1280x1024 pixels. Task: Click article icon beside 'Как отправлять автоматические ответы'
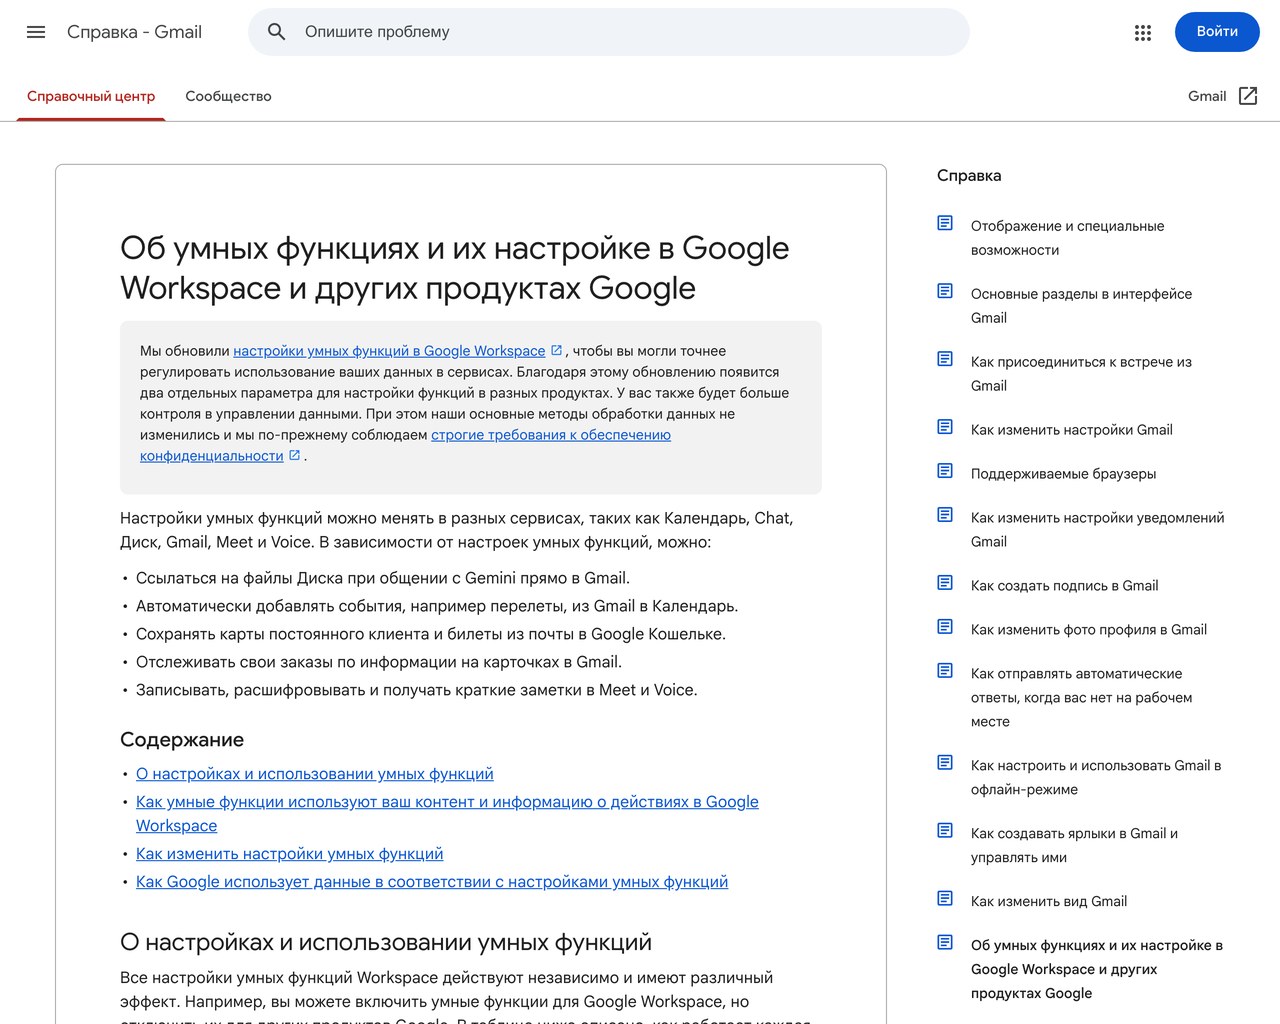coord(945,671)
